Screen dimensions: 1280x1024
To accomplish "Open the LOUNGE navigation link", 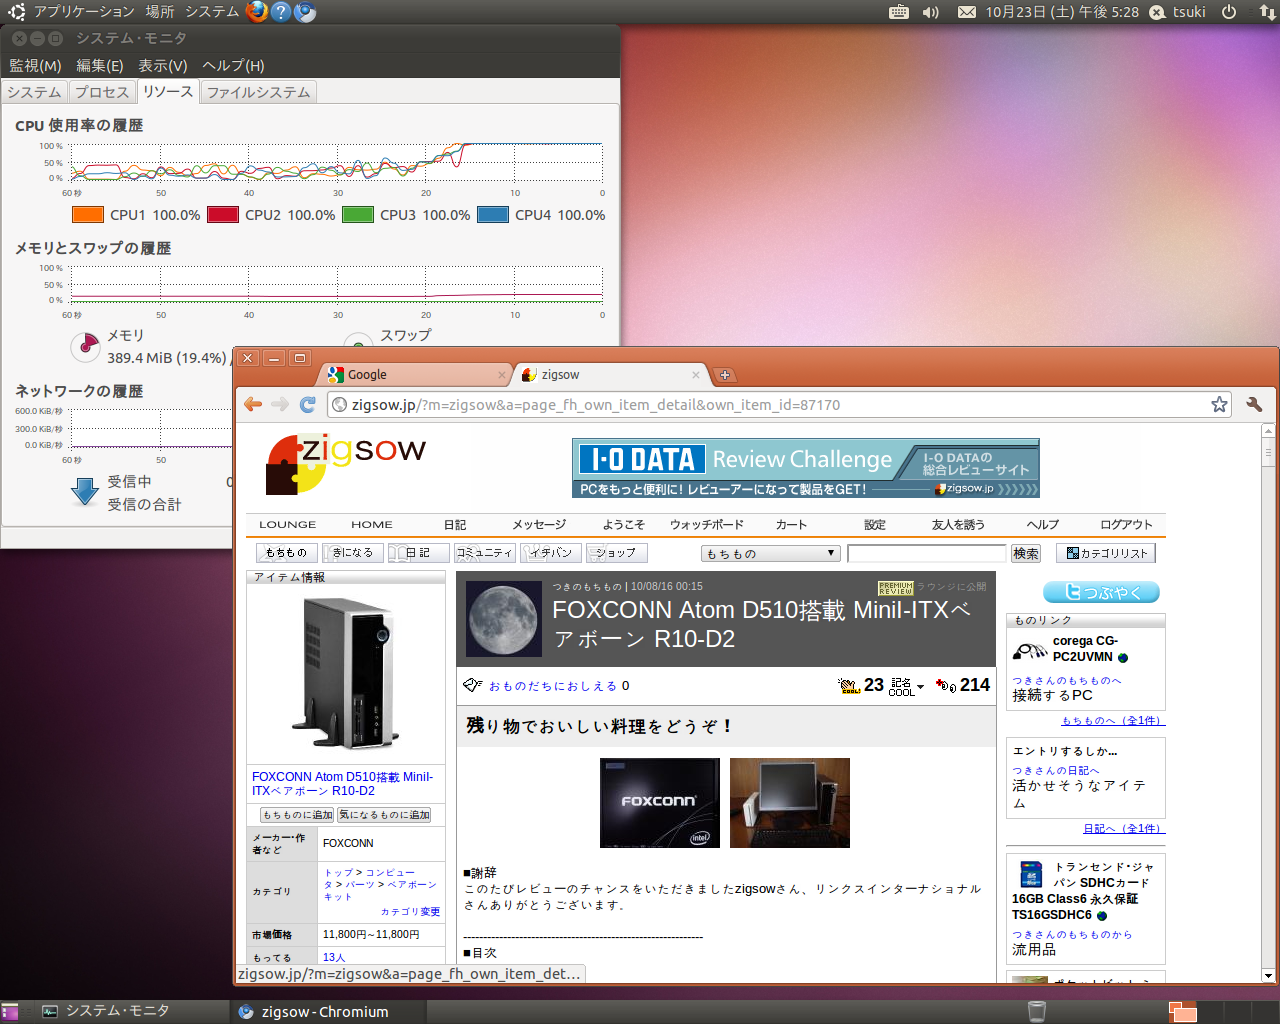I will coord(287,524).
